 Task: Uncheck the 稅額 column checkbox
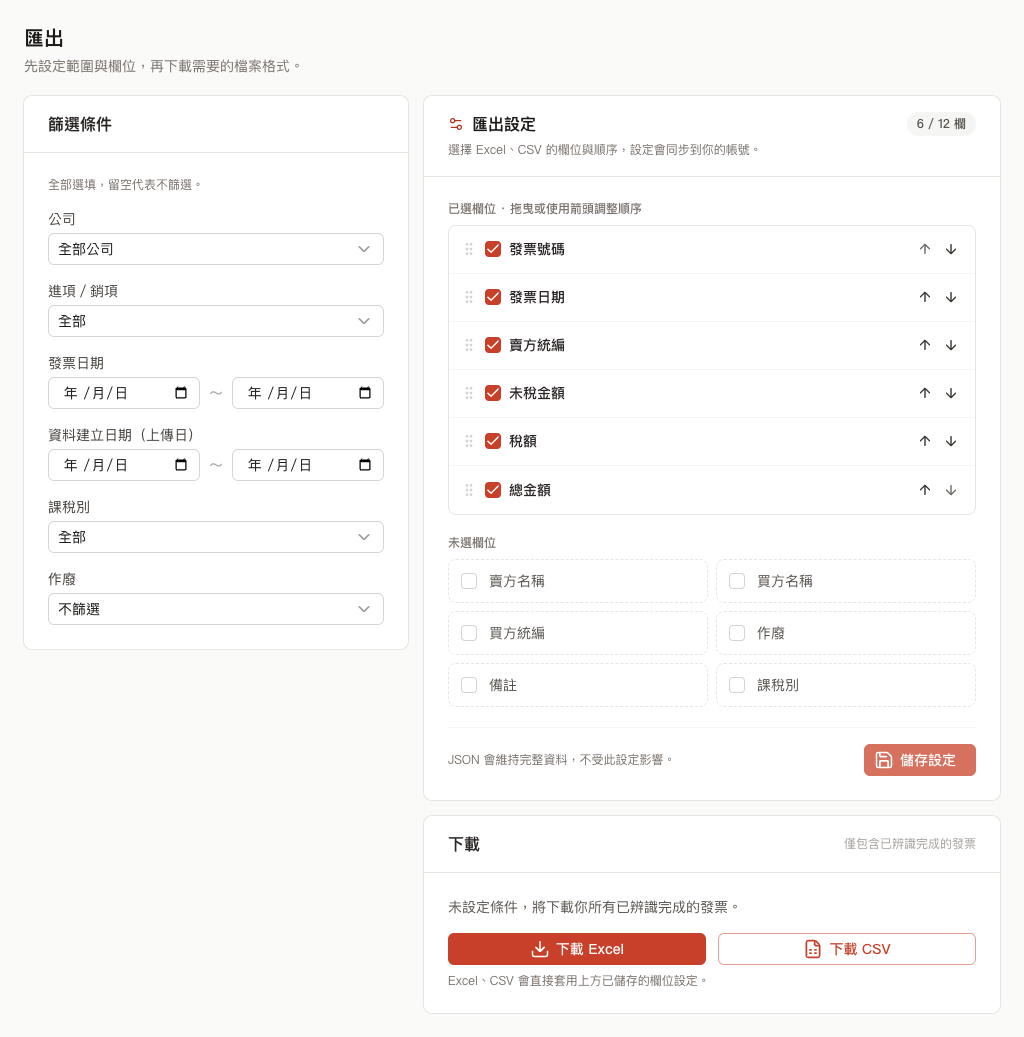coord(493,441)
